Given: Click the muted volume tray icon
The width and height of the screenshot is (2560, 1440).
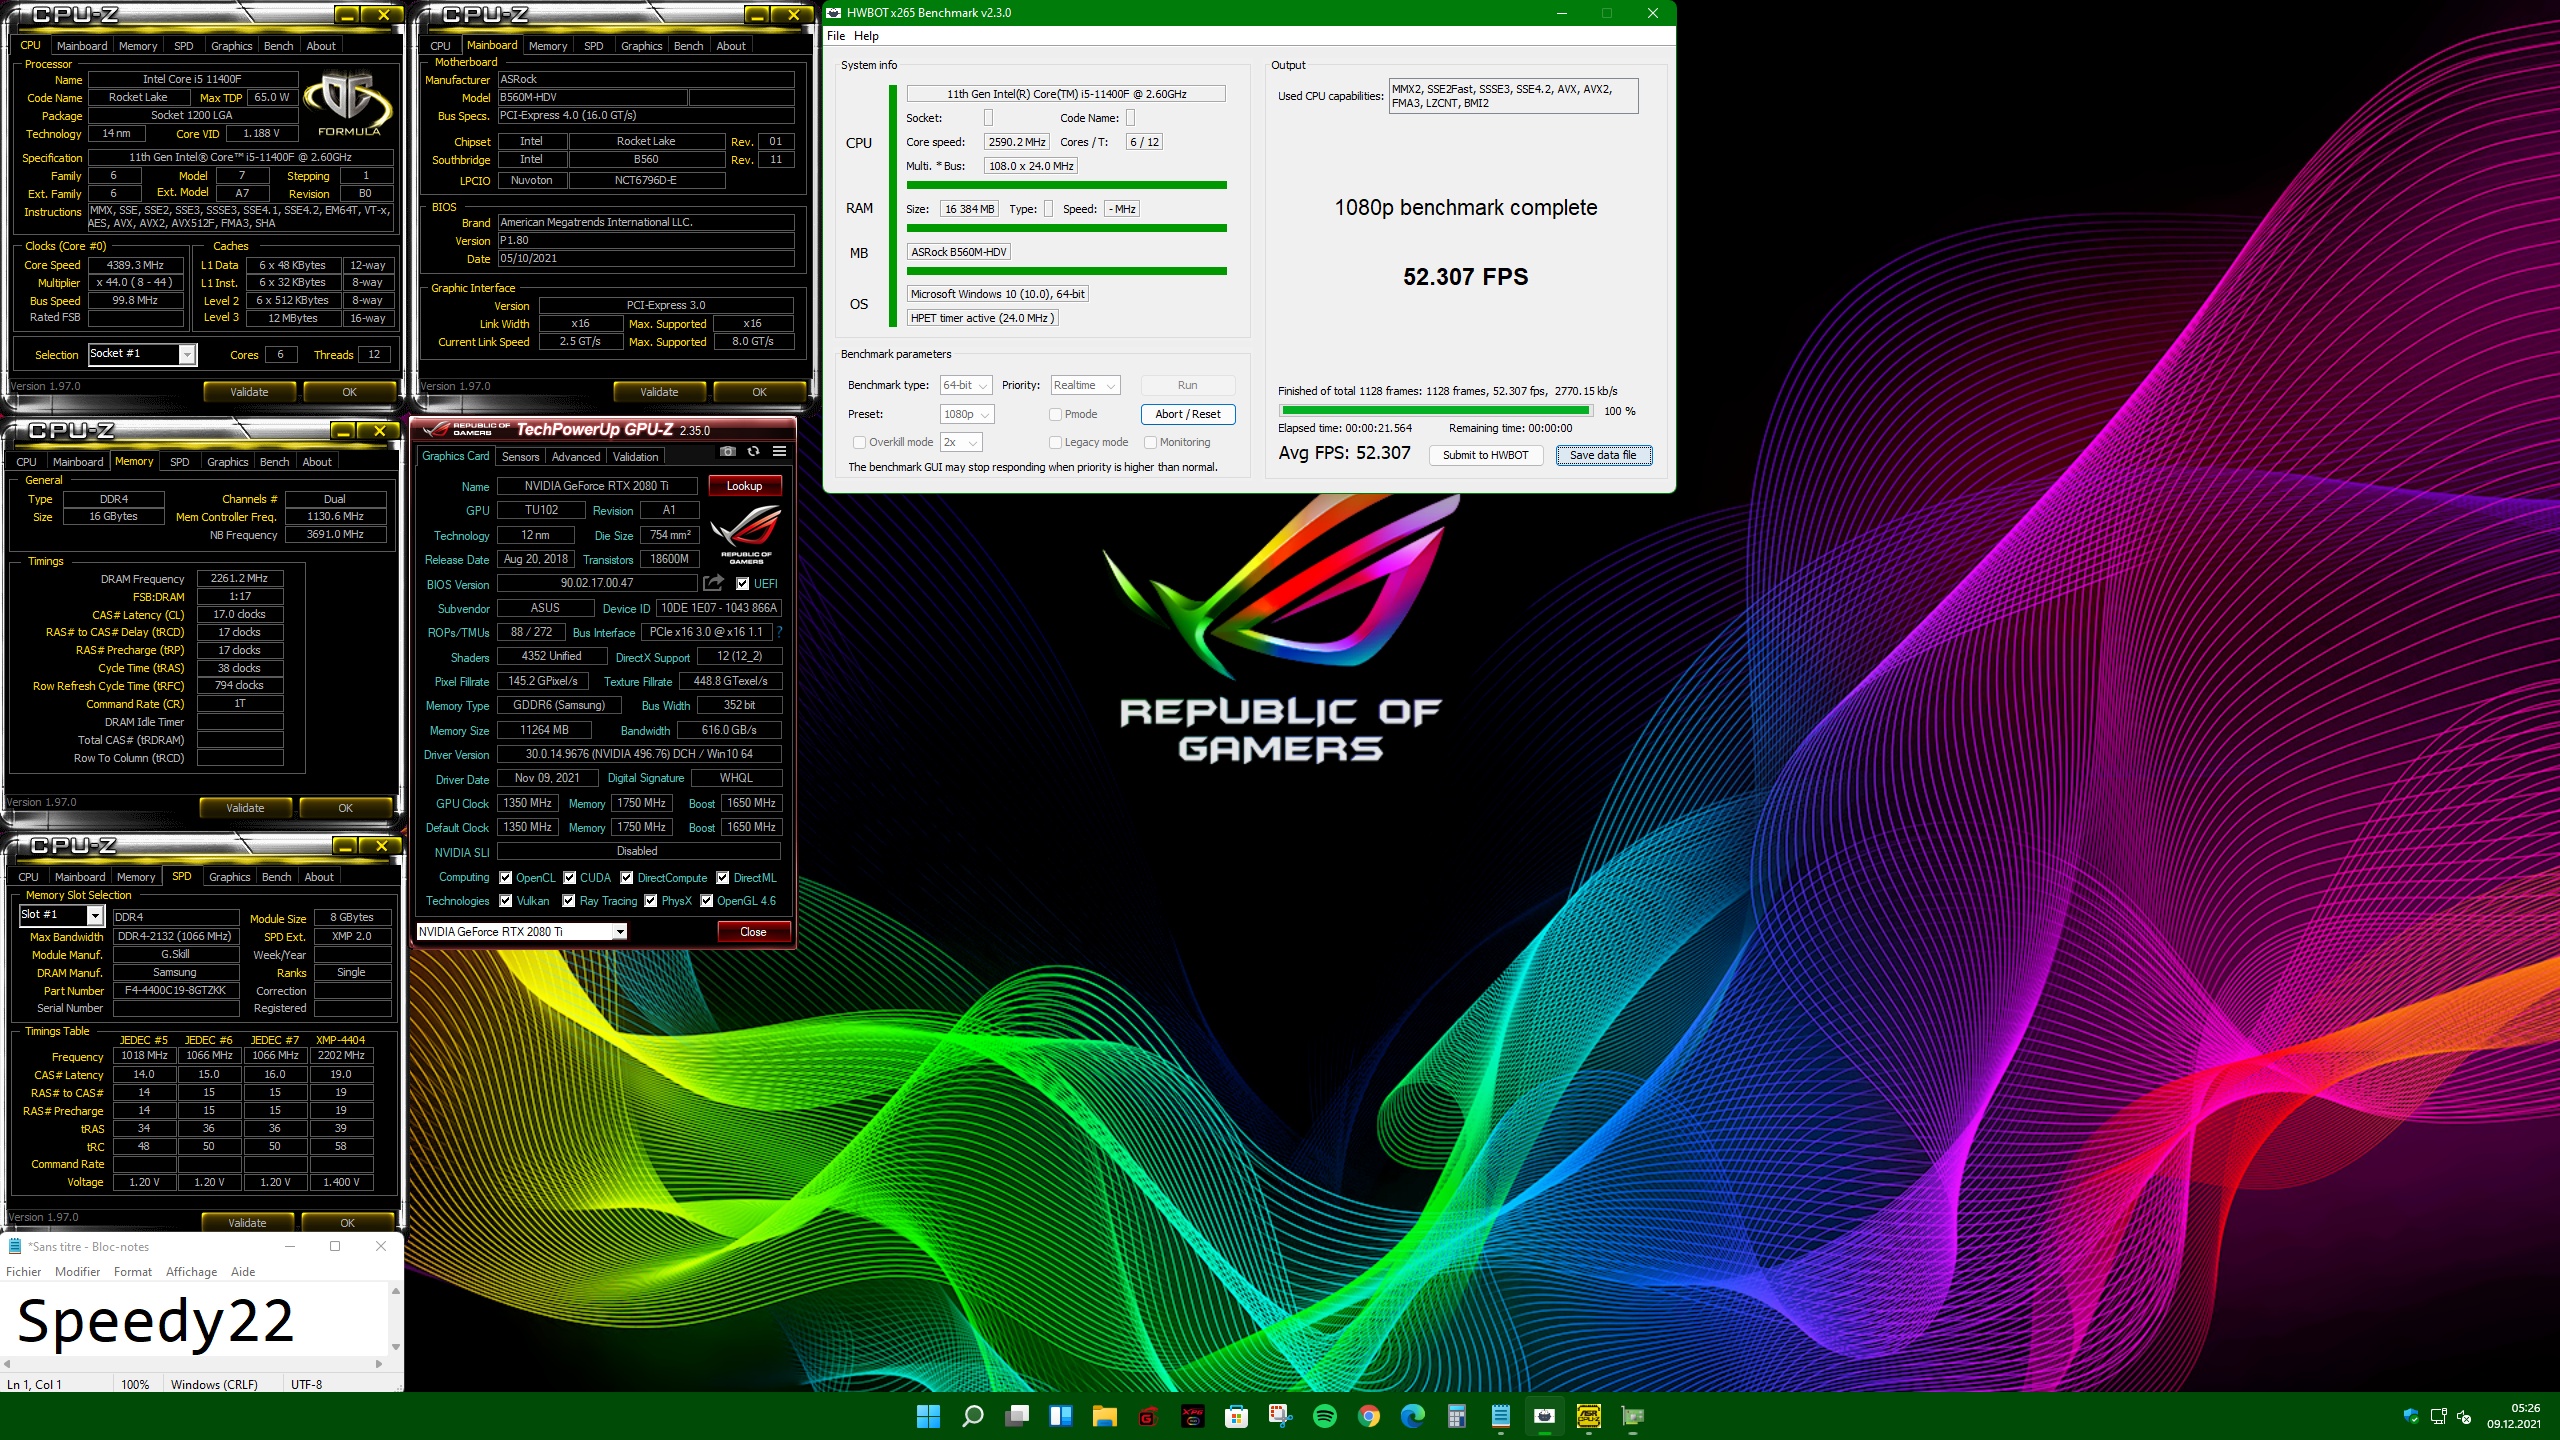Looking at the screenshot, I should click(x=2464, y=1416).
